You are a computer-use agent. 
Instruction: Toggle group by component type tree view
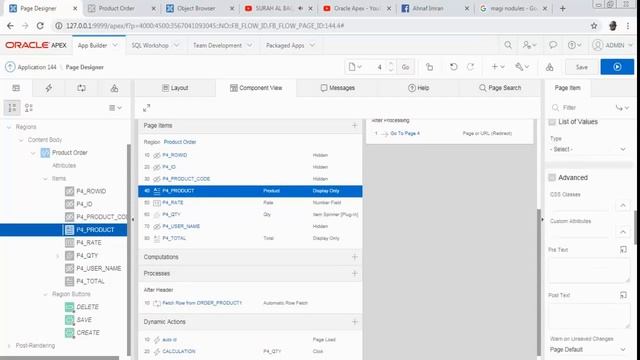[x=12, y=108]
